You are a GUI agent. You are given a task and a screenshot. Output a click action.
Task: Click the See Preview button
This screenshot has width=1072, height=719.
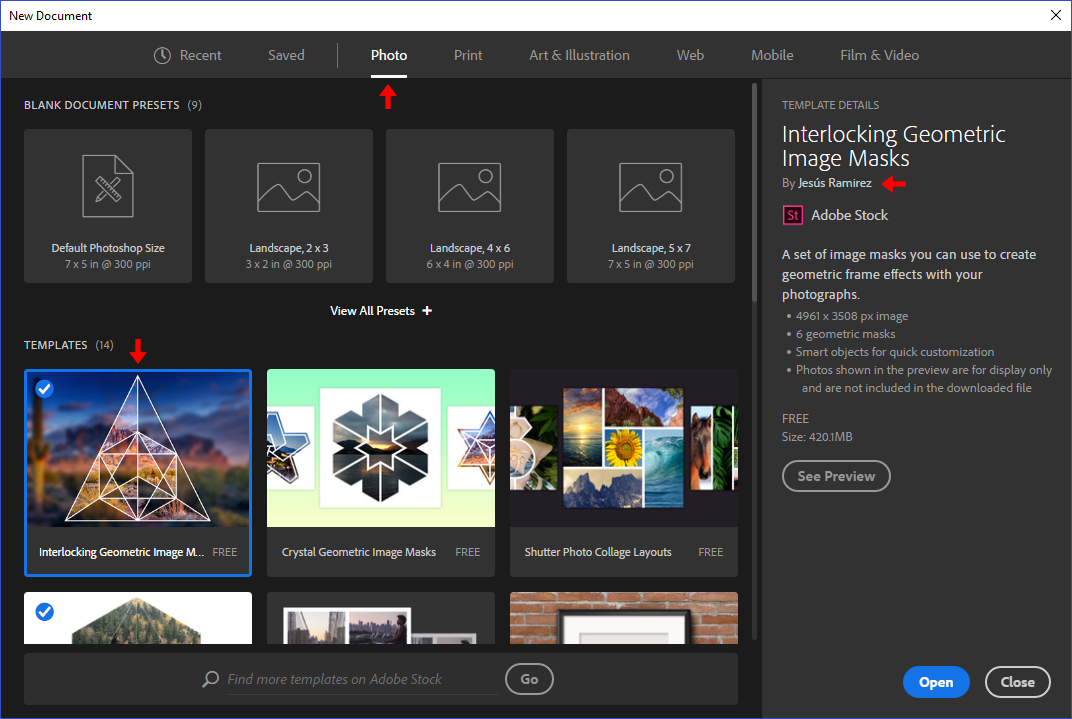click(x=836, y=476)
